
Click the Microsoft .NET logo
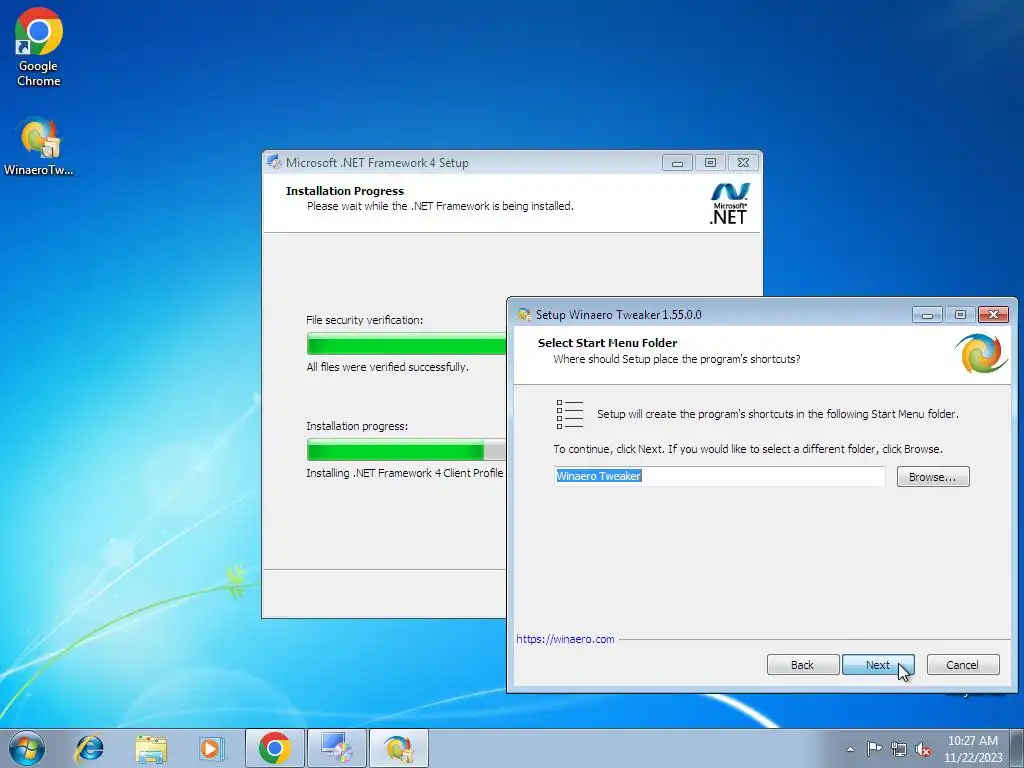pyautogui.click(x=729, y=204)
